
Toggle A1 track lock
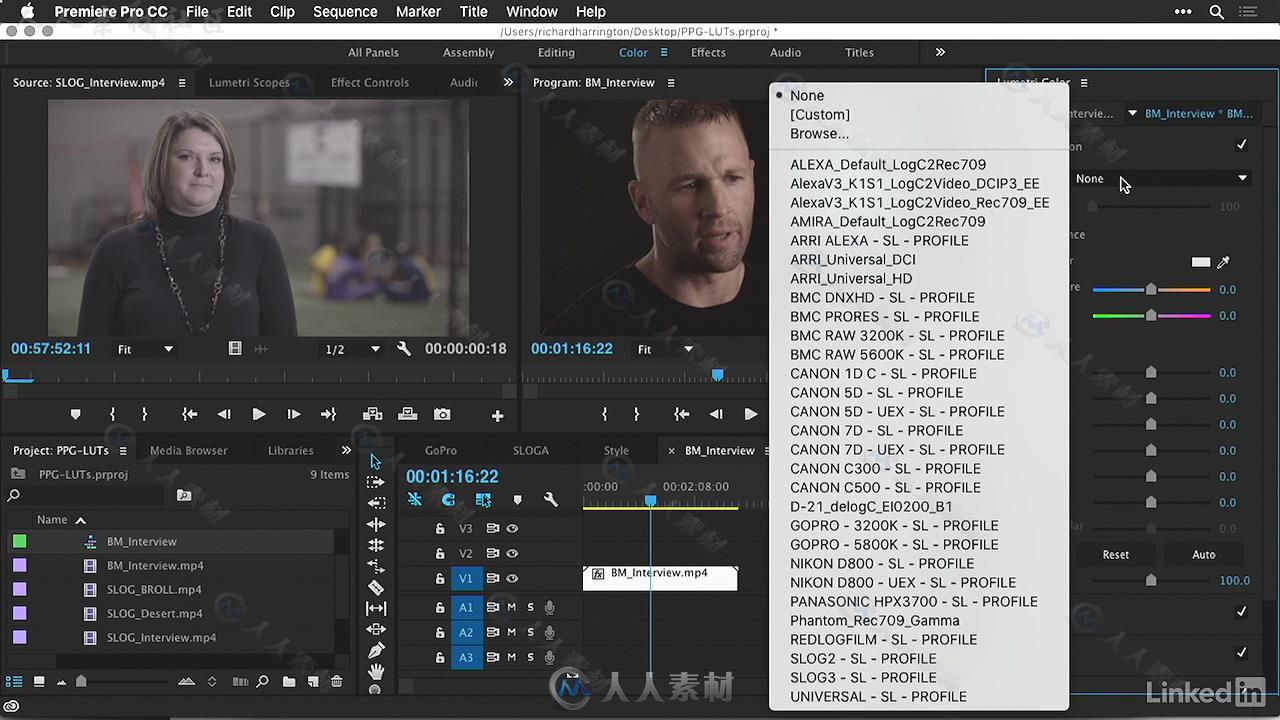(x=439, y=607)
